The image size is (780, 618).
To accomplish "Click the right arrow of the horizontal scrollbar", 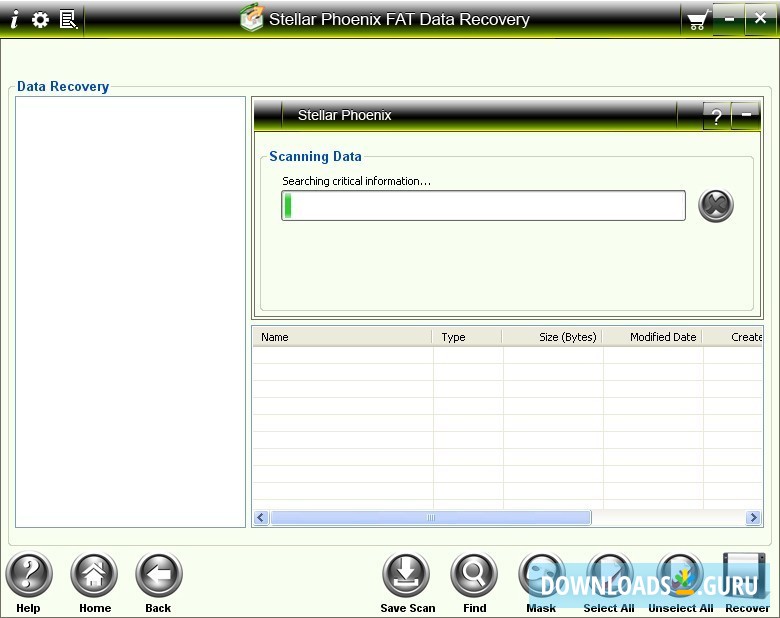I will coord(753,517).
